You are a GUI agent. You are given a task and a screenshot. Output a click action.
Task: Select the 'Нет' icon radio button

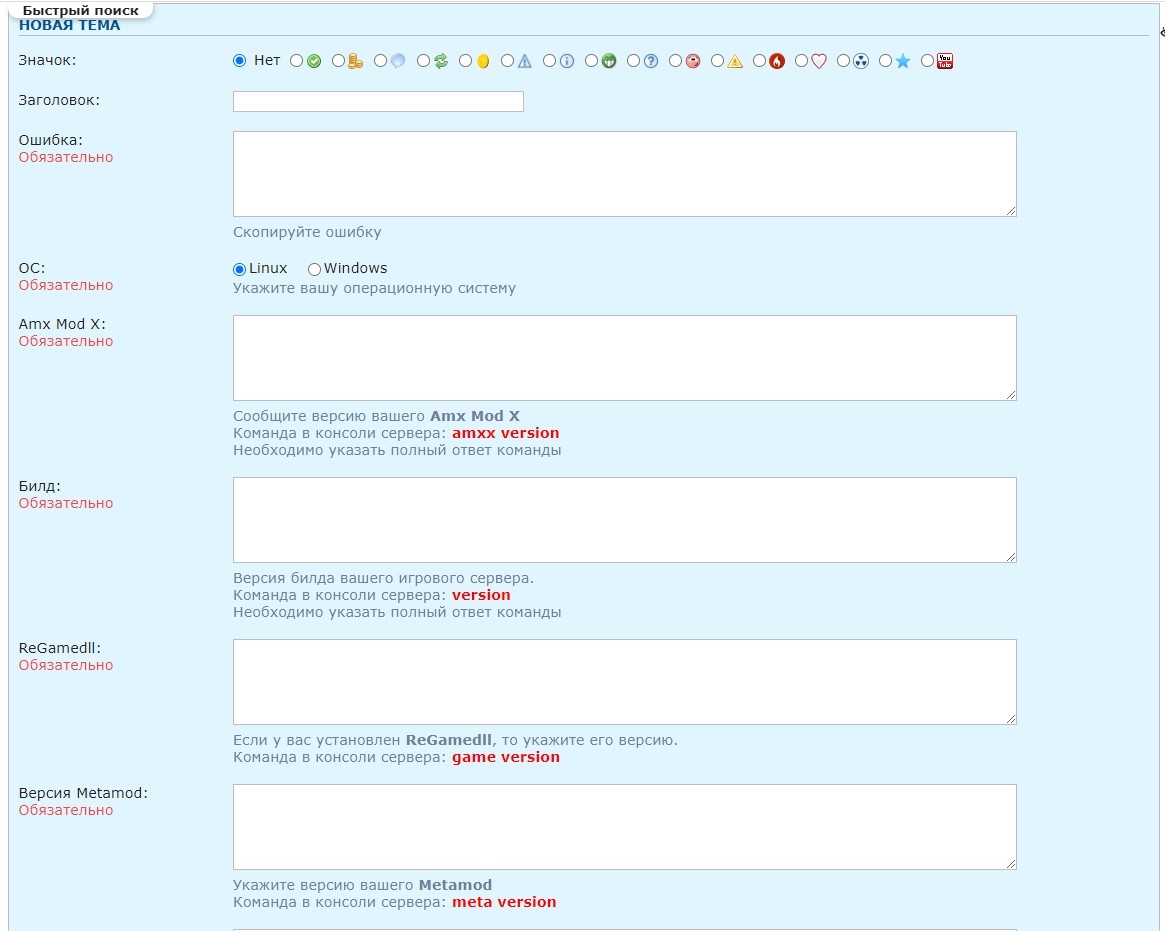(239, 61)
